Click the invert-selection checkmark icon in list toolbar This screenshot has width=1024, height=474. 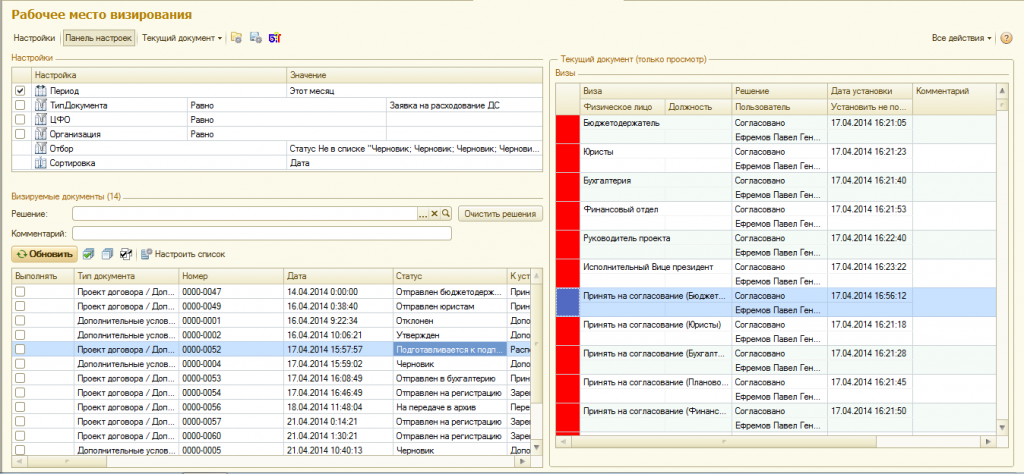126,254
